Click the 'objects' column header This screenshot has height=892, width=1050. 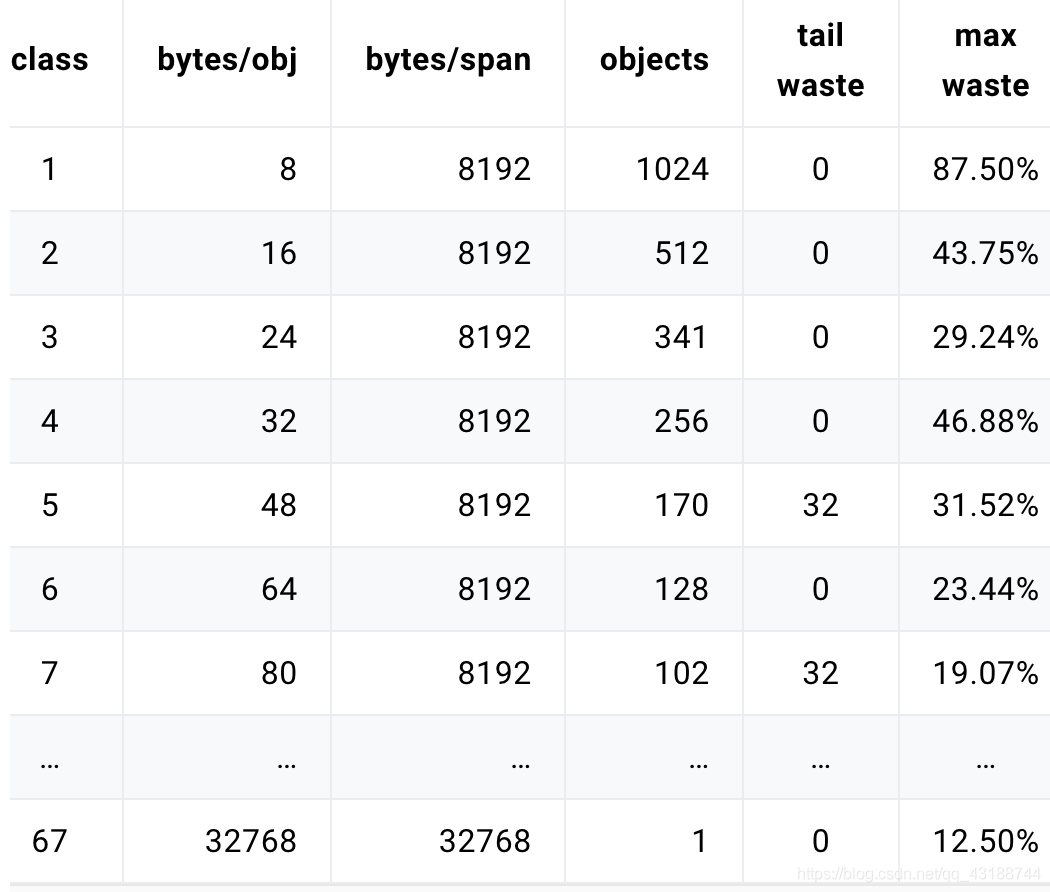tap(654, 60)
